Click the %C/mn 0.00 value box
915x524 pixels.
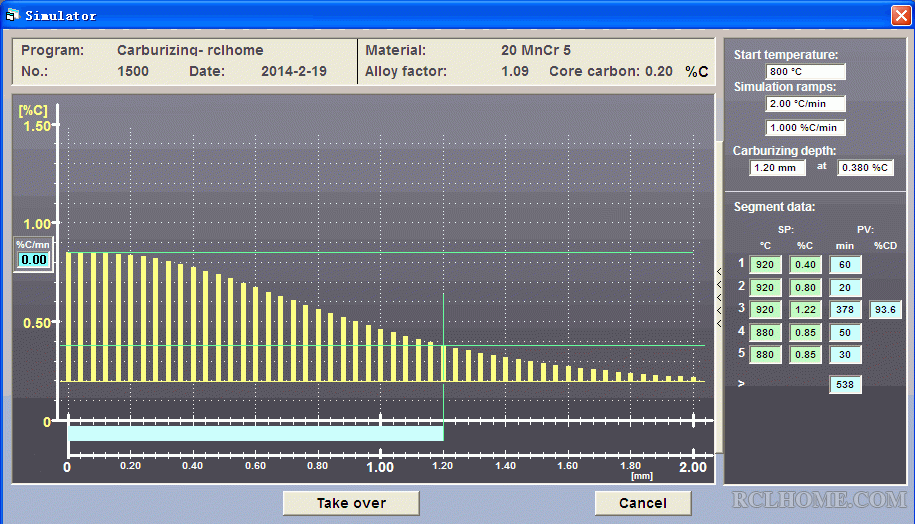point(34,260)
